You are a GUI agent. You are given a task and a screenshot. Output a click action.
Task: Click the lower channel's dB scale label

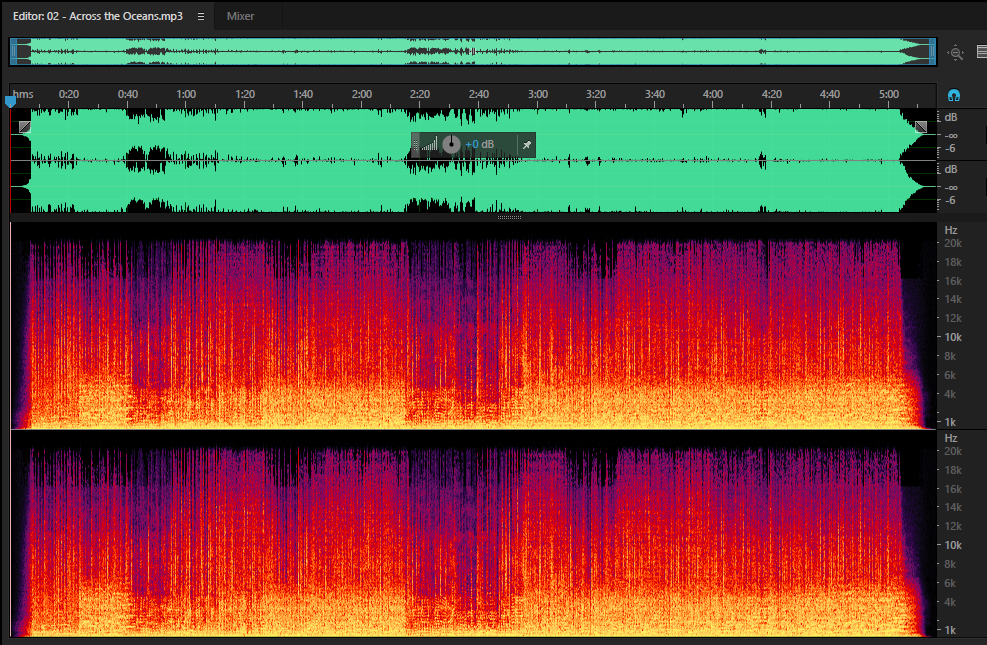[x=951, y=169]
